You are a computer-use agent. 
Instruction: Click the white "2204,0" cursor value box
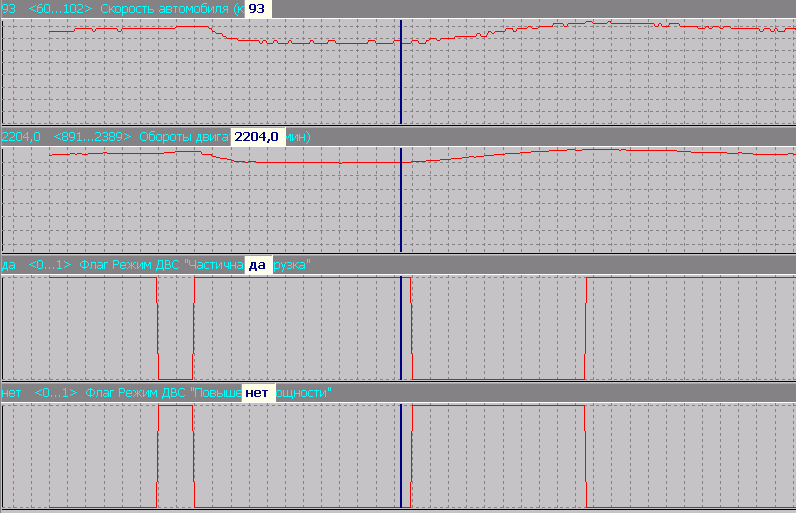pyautogui.click(x=258, y=136)
